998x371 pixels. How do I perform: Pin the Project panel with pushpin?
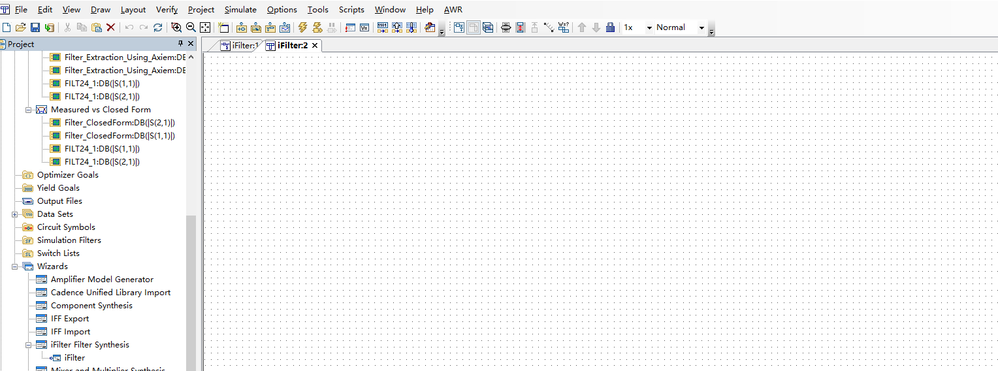(181, 44)
